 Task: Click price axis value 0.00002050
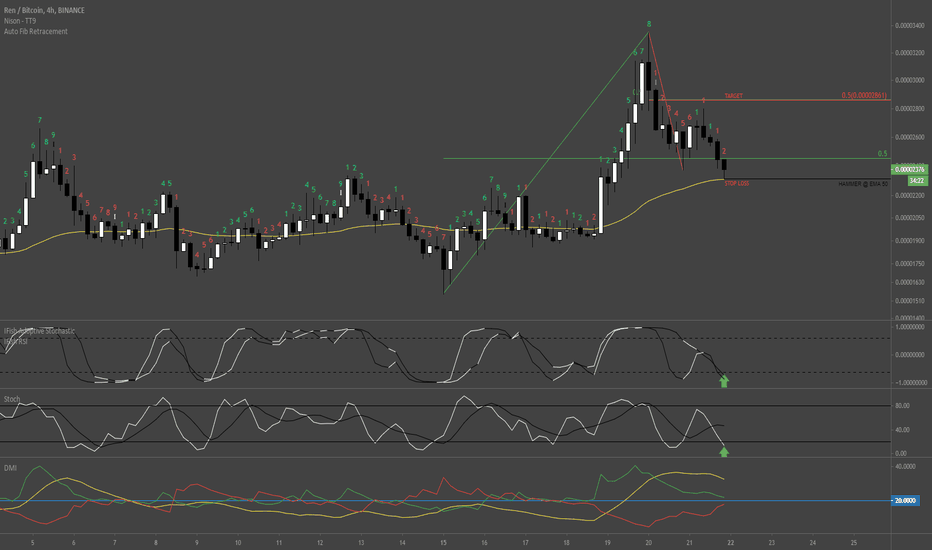point(910,218)
